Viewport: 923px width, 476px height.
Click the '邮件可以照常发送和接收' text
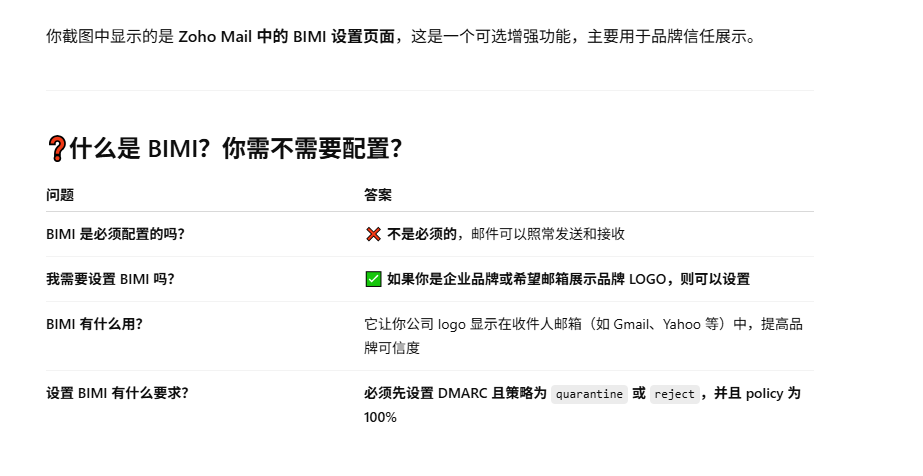pyautogui.click(x=548, y=234)
